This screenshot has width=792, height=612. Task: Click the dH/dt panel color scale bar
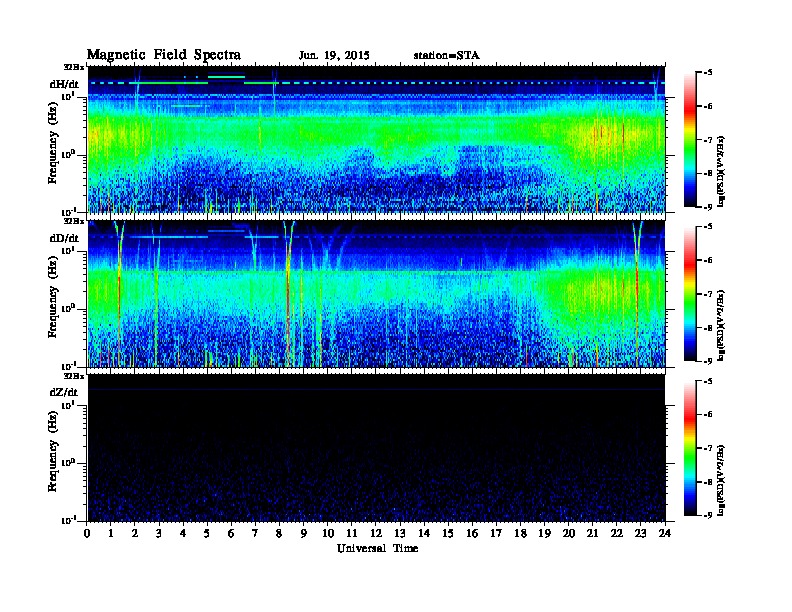point(690,139)
